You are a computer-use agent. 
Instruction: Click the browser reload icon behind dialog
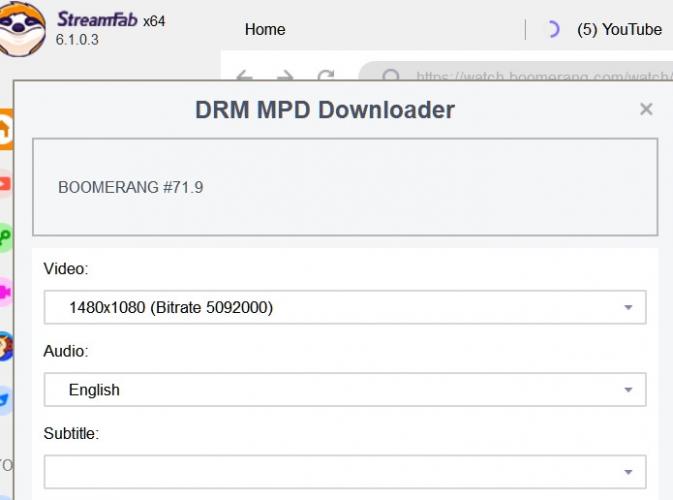pyautogui.click(x=326, y=75)
